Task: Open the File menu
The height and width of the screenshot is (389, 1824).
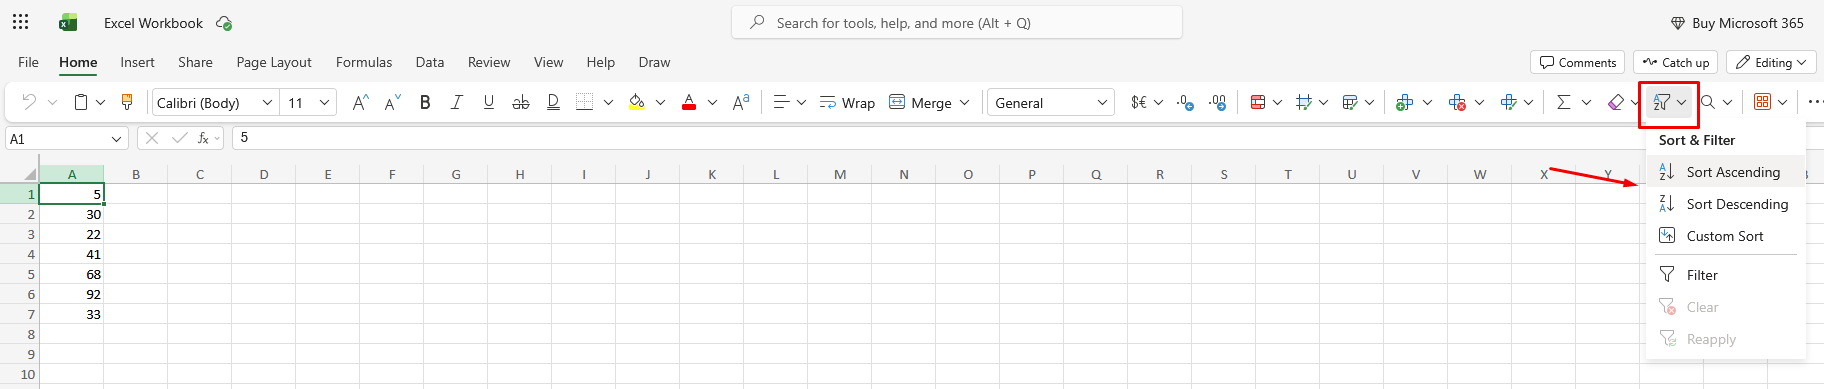Action: pos(28,62)
